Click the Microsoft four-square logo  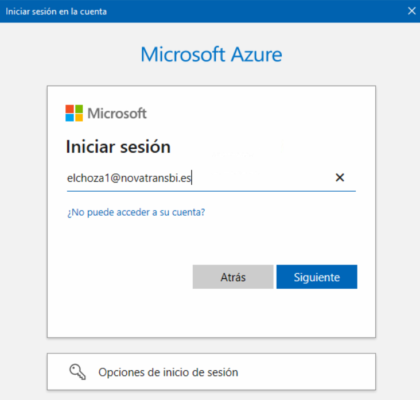pos(74,113)
